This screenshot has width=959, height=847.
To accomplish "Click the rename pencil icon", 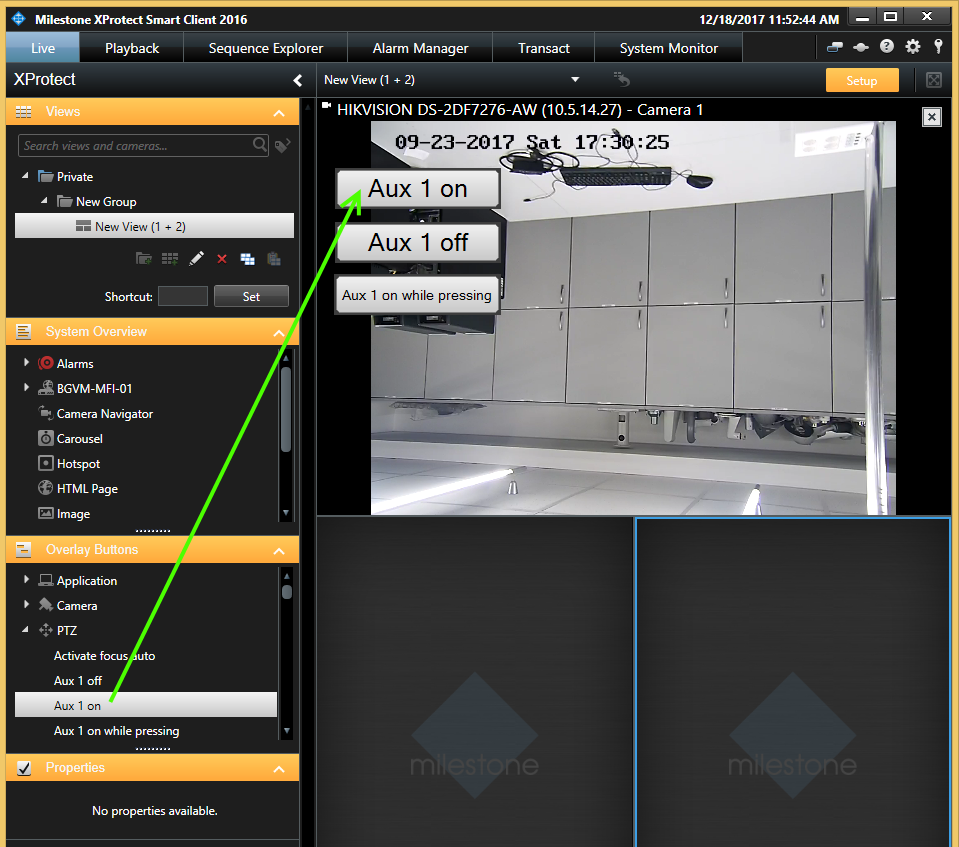I will (x=196, y=259).
